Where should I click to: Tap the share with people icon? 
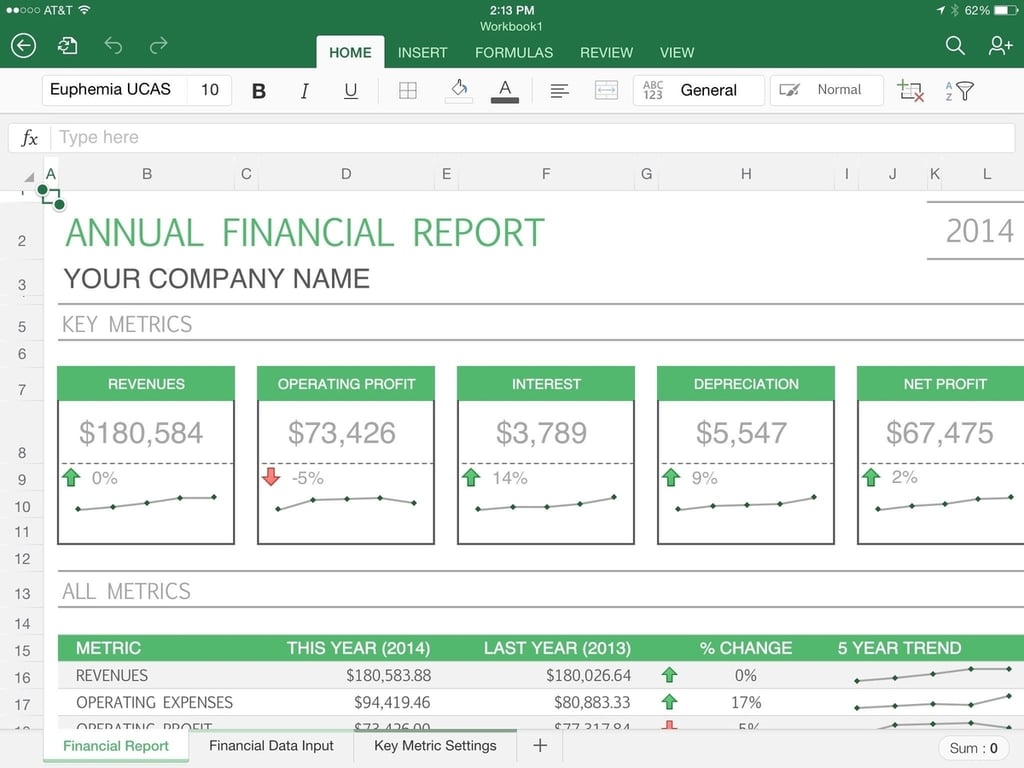[1000, 45]
